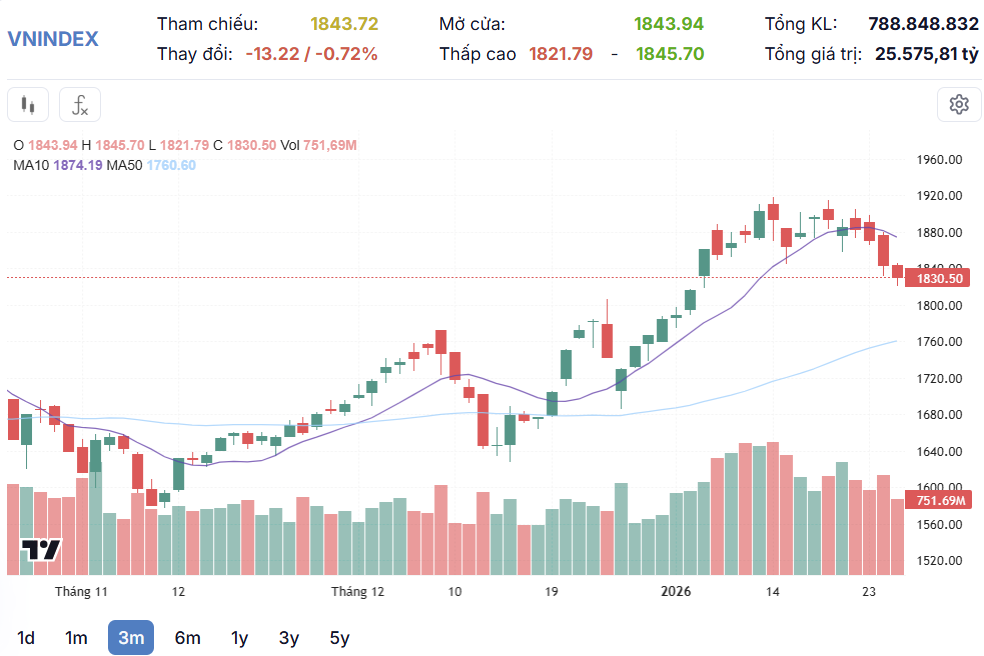
Task: Open chart settings gear icon
Action: [959, 104]
